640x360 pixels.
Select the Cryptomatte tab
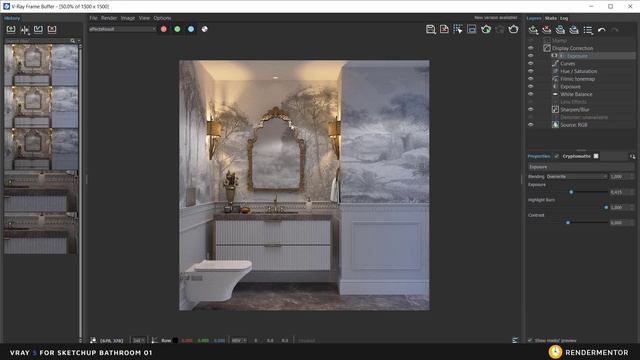coord(576,156)
